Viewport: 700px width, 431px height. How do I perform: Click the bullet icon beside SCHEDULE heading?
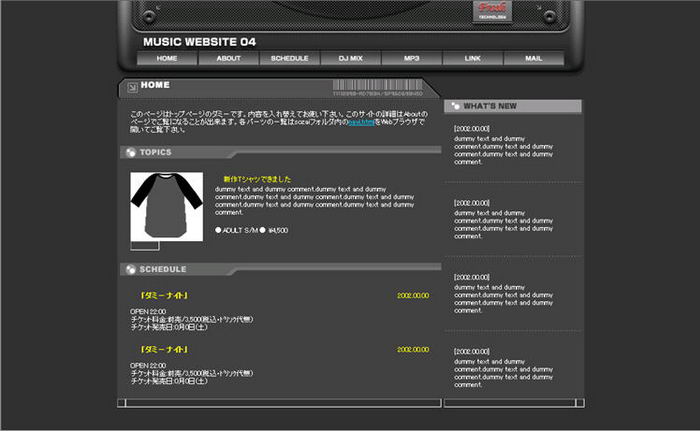pyautogui.click(x=131, y=269)
